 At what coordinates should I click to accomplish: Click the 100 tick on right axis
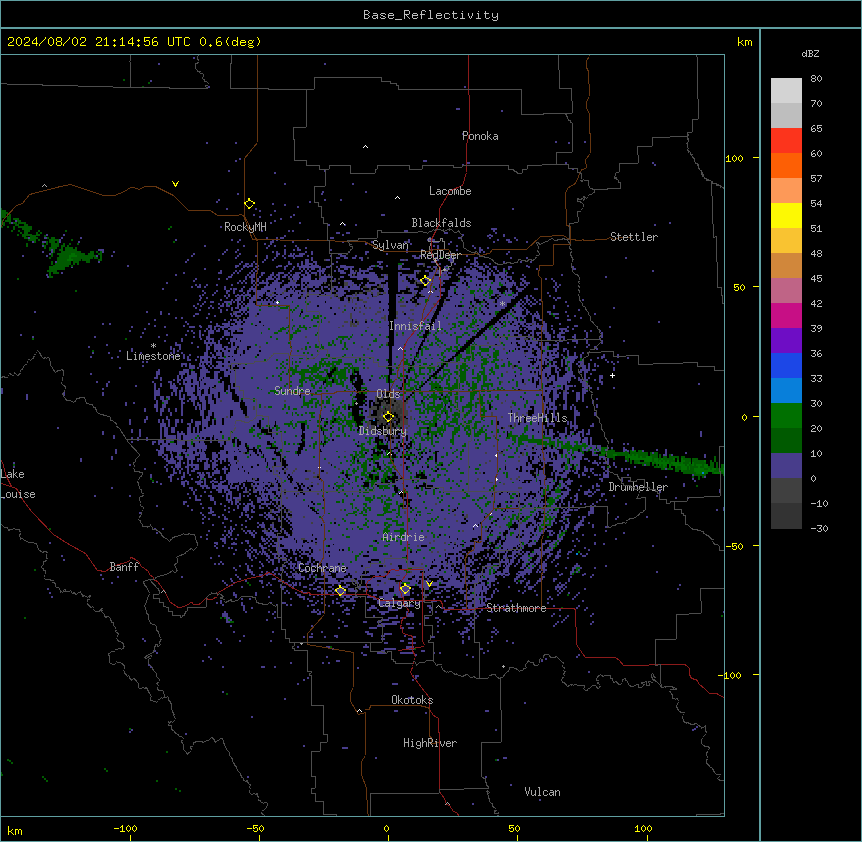734,158
